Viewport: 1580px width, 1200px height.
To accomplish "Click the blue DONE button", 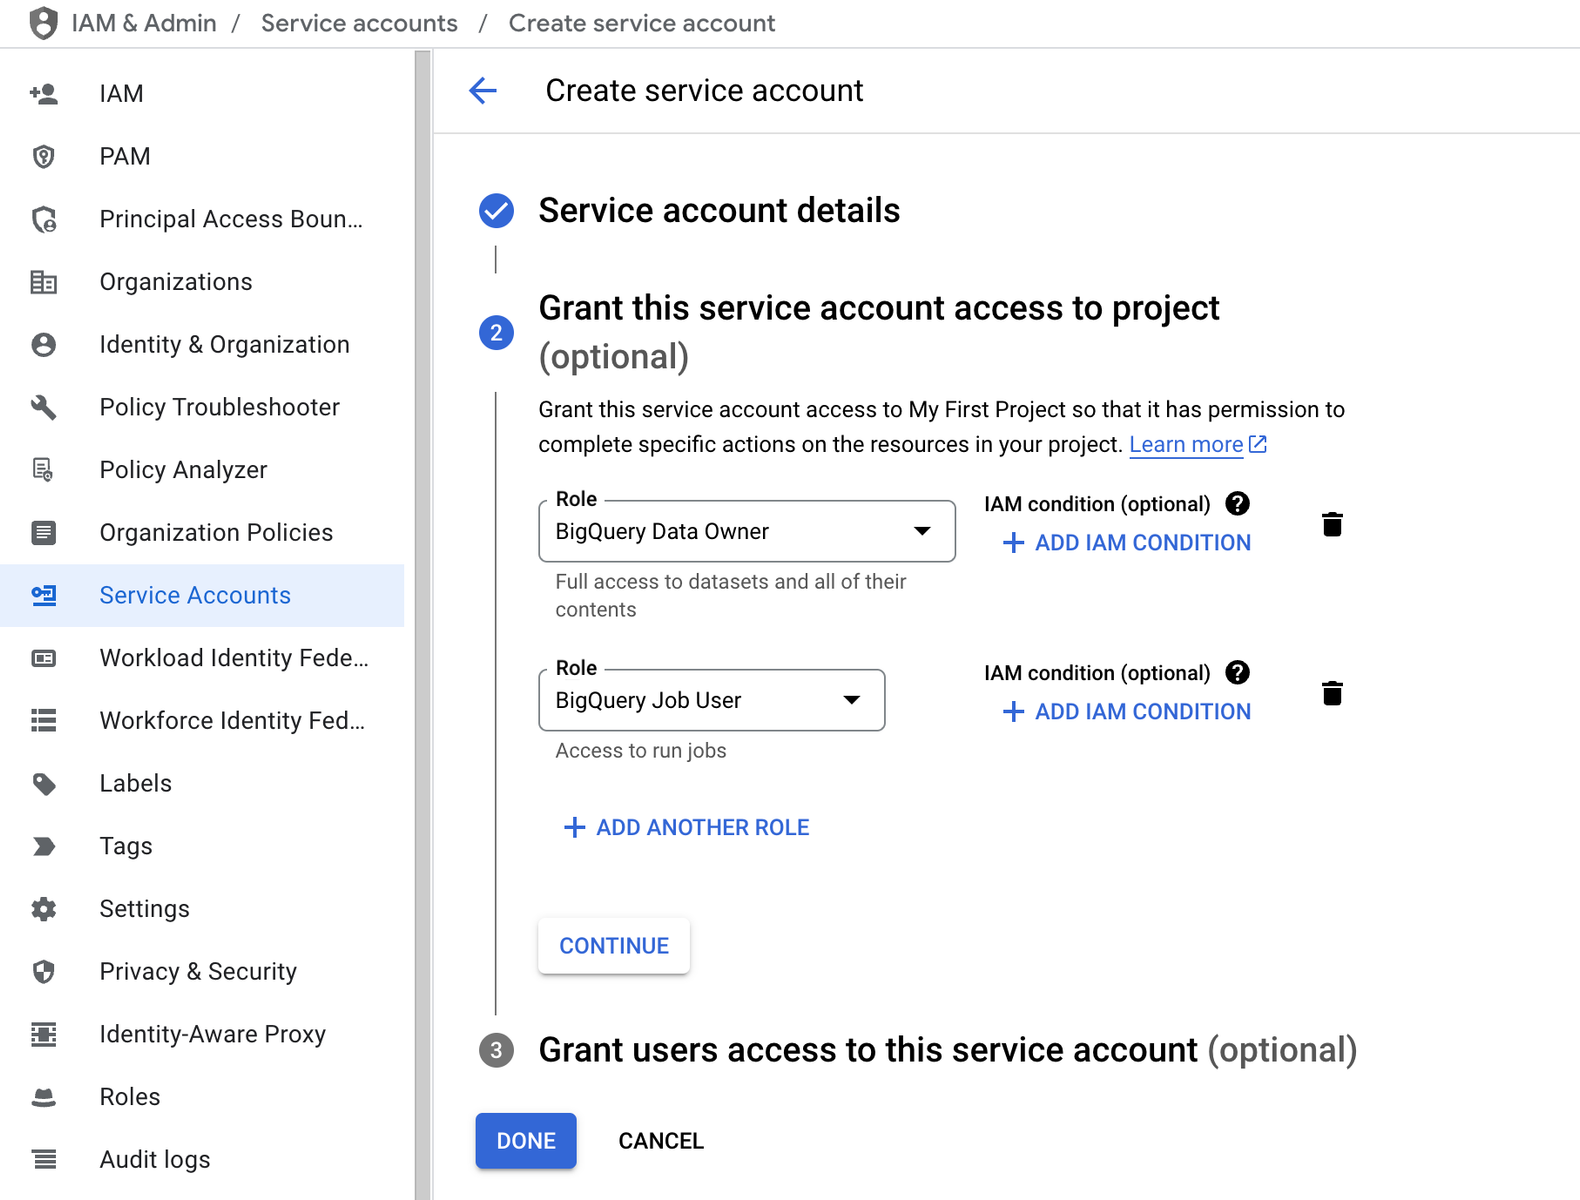I will pos(526,1141).
